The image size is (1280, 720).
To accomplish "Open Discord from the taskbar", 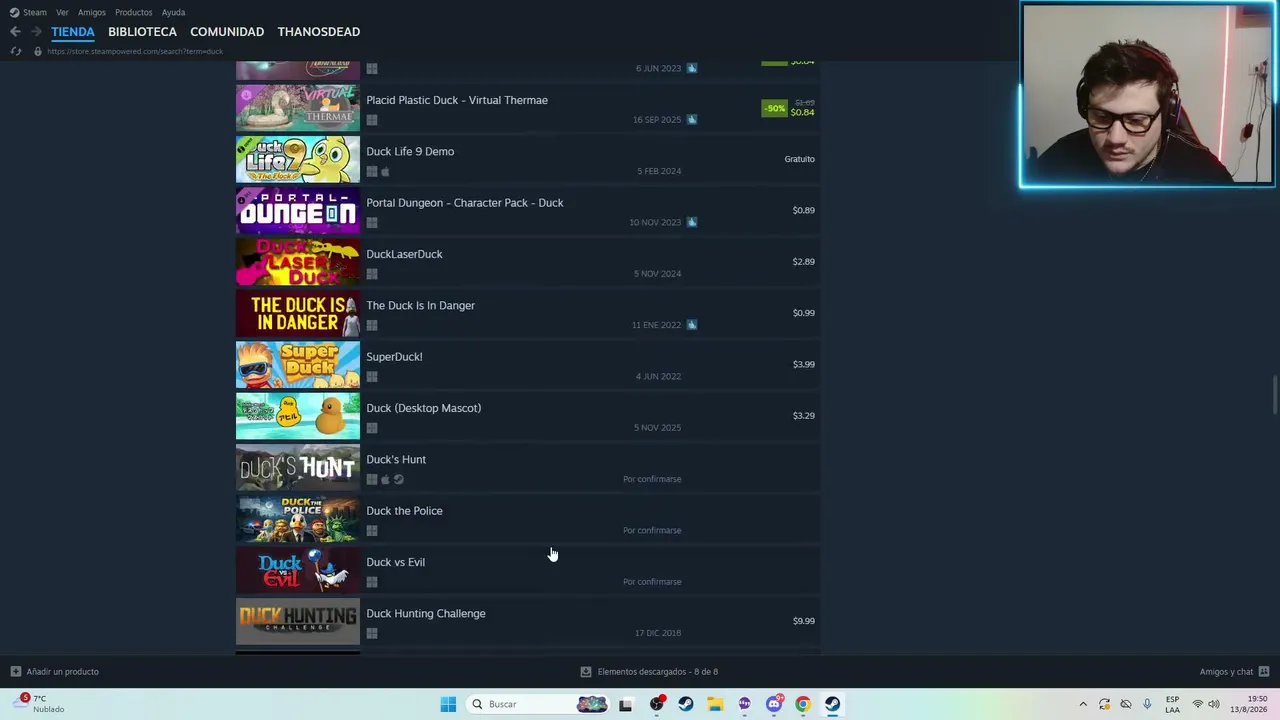I will pos(774,704).
